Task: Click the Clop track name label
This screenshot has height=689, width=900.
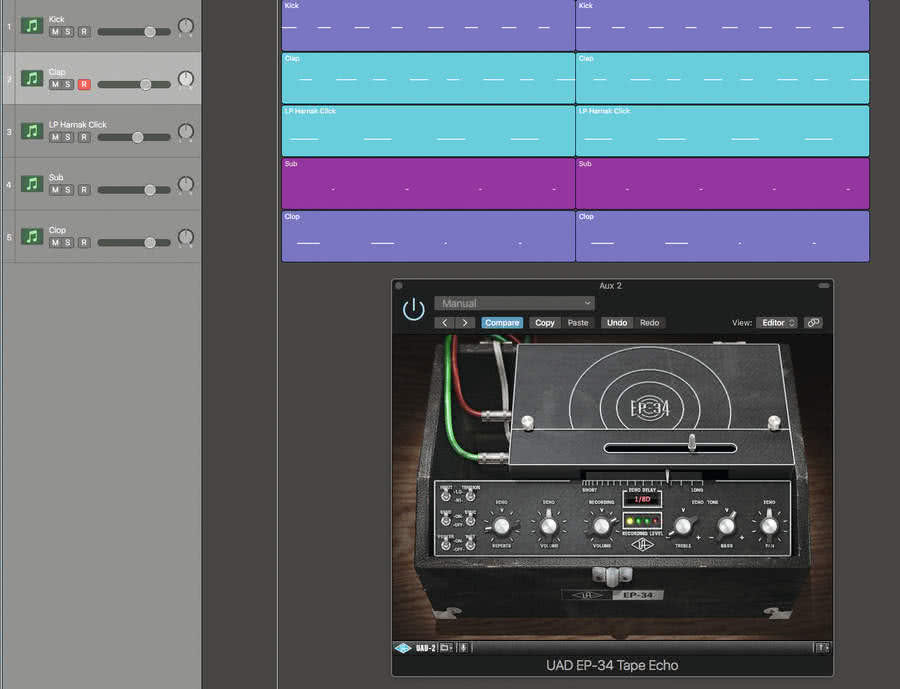Action: (x=57, y=230)
